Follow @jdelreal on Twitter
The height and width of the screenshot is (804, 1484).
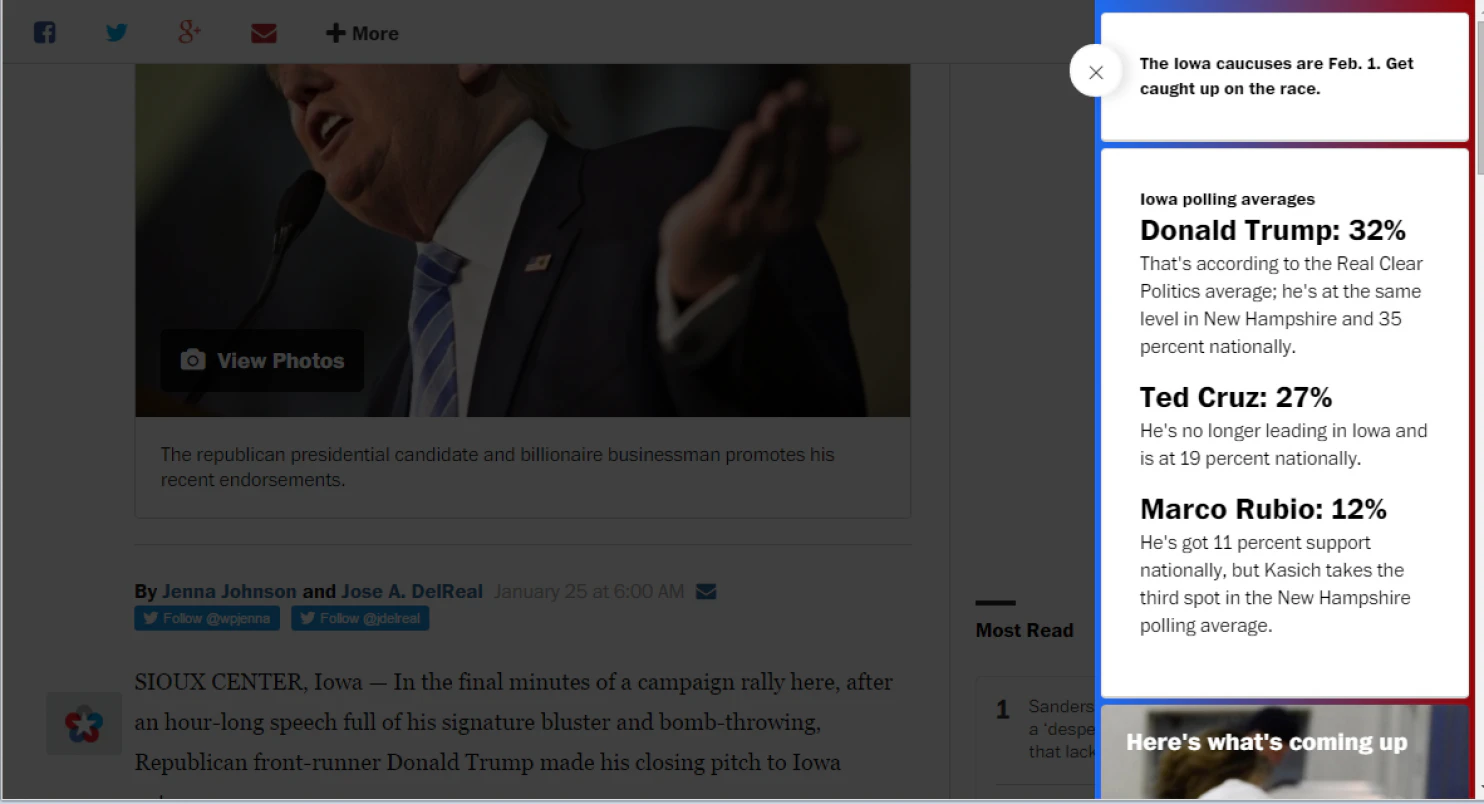pos(360,618)
